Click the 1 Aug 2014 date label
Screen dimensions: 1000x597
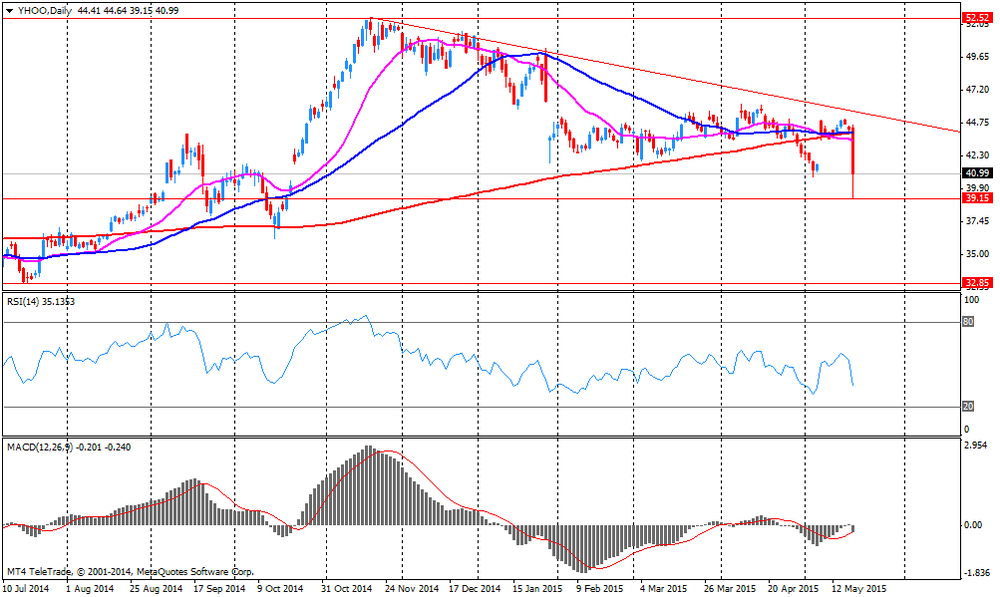pos(91,588)
